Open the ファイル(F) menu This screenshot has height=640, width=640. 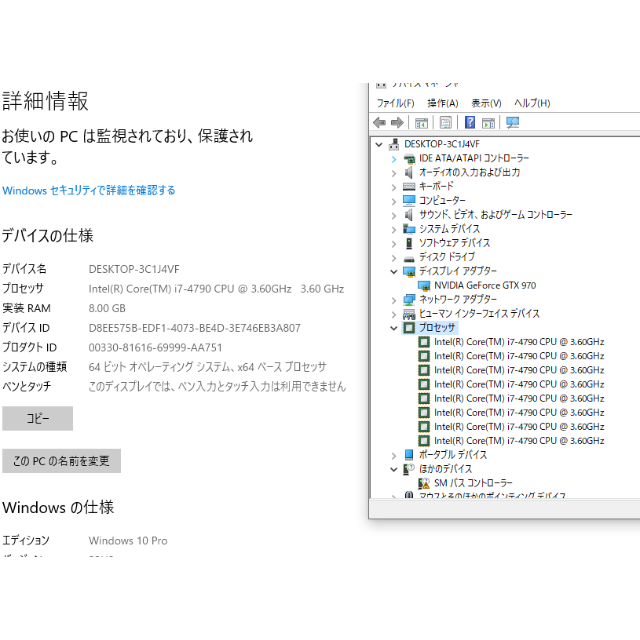pos(395,103)
